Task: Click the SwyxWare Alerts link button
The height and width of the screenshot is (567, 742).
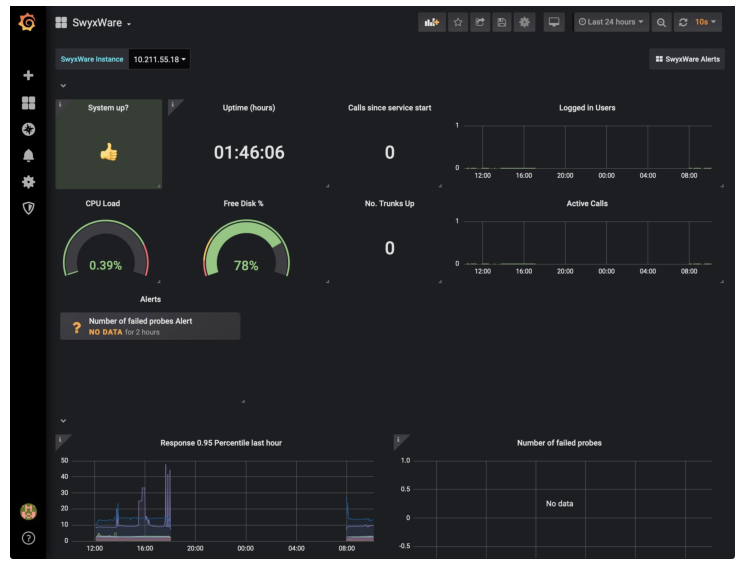Action: pyautogui.click(x=687, y=59)
